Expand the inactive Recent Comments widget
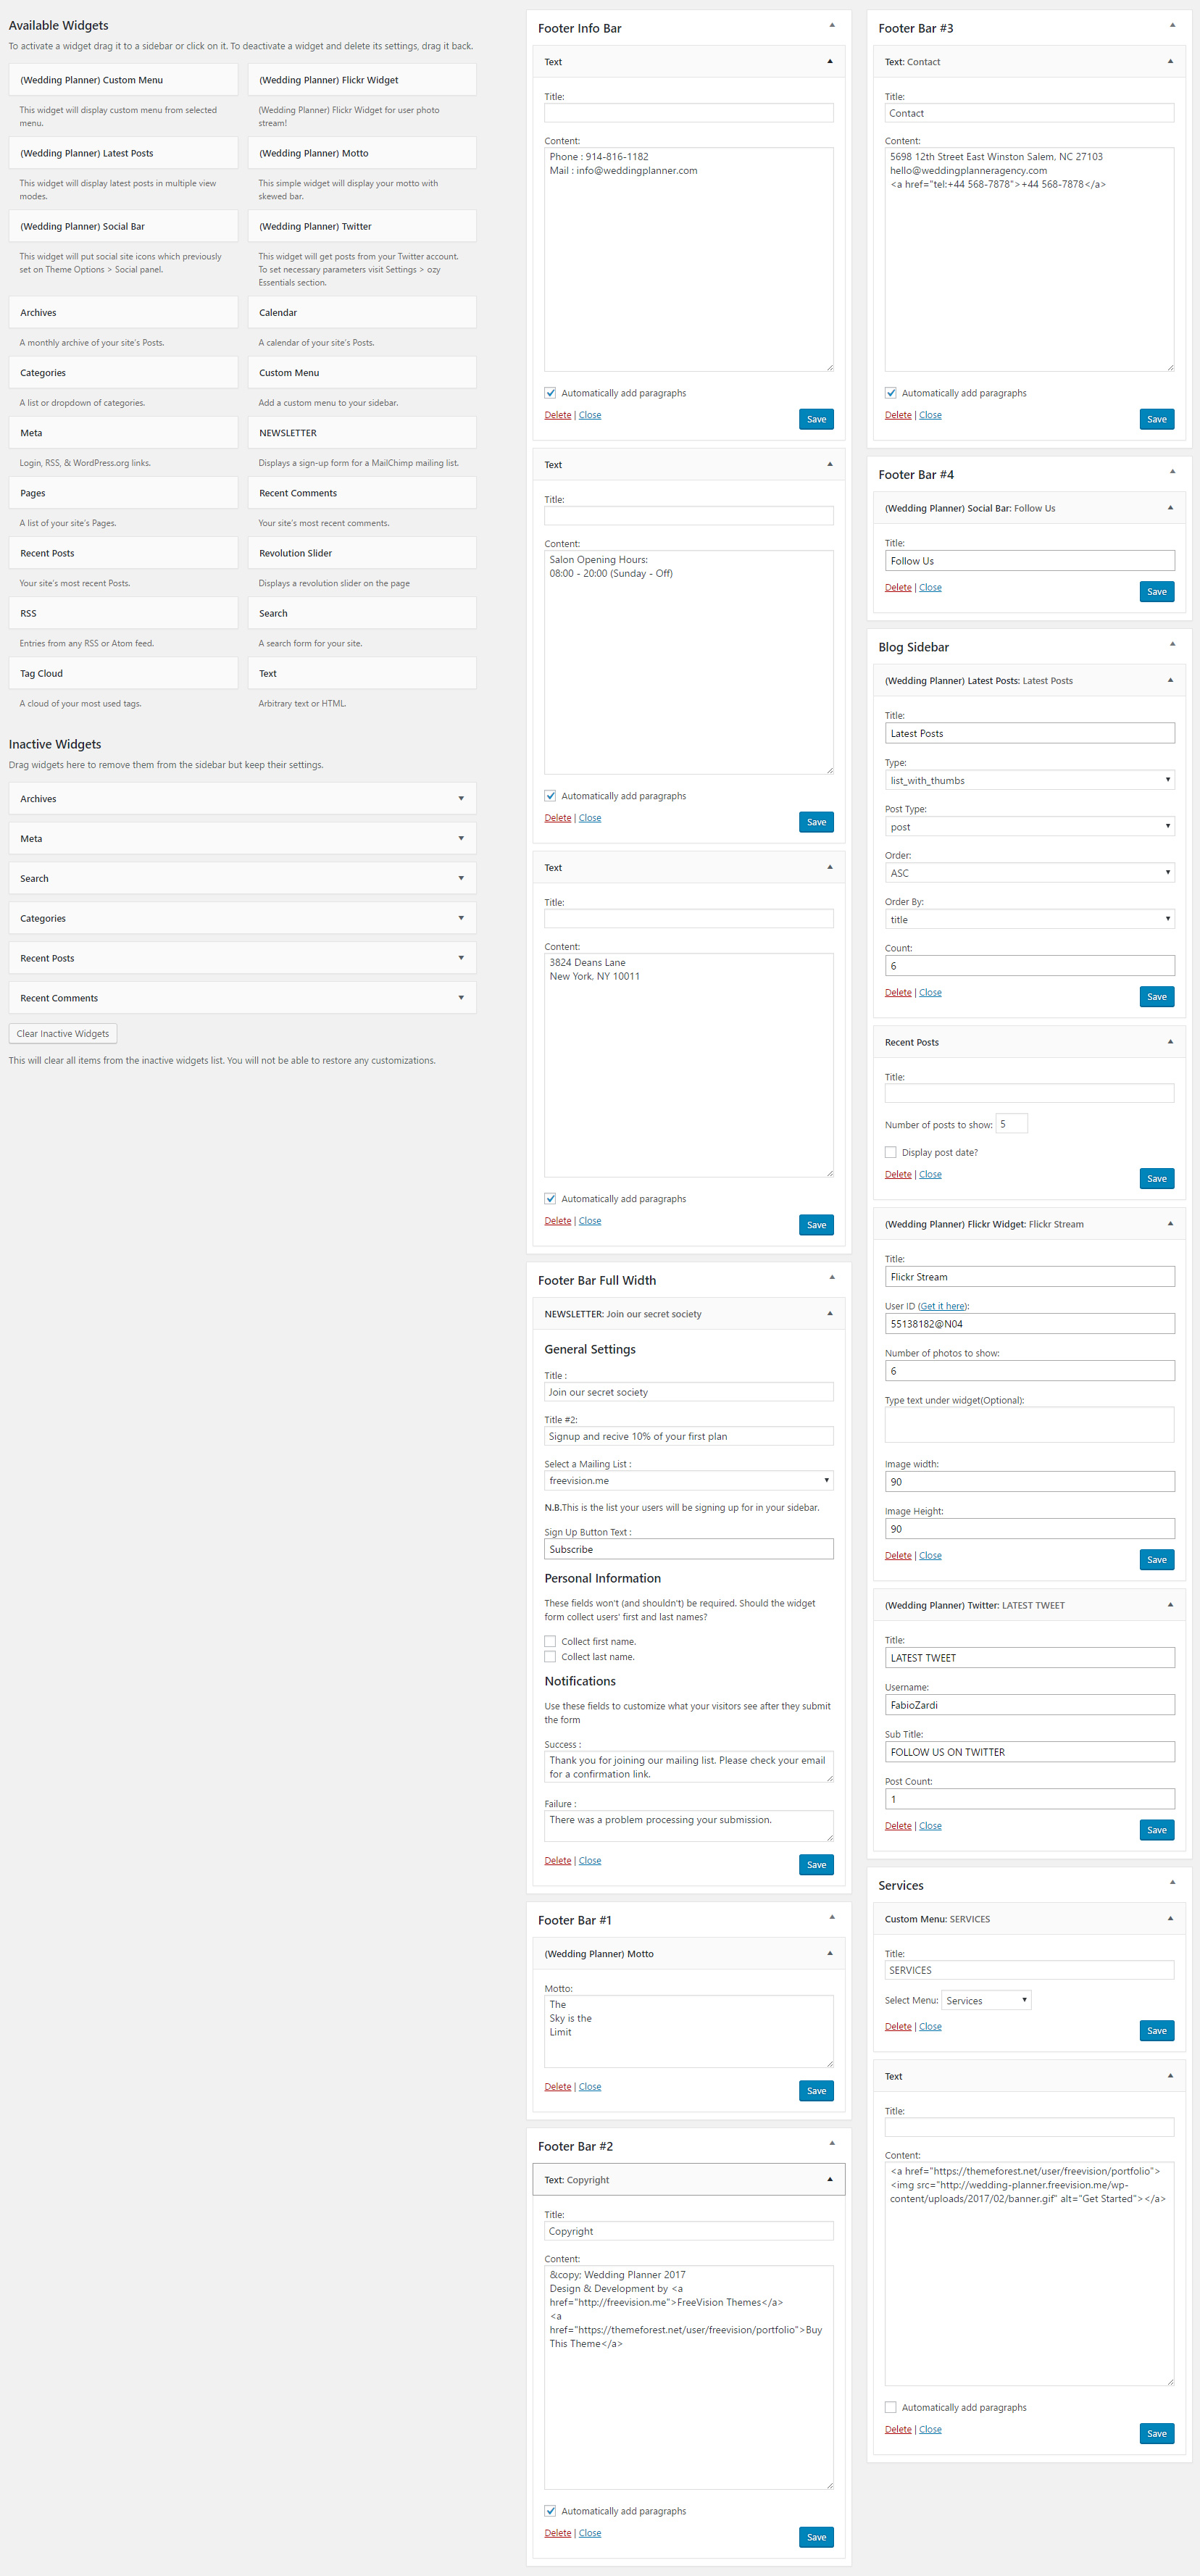The height and width of the screenshot is (2576, 1200). [x=460, y=998]
